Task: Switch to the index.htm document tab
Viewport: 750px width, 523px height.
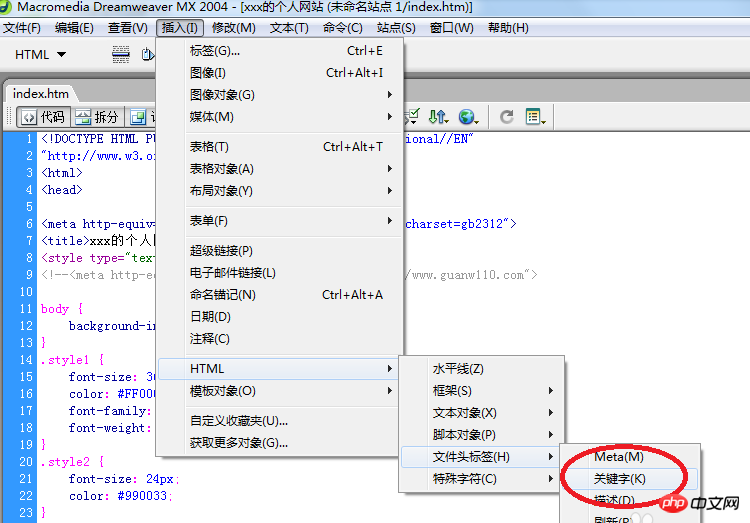Action: pyautogui.click(x=41, y=93)
